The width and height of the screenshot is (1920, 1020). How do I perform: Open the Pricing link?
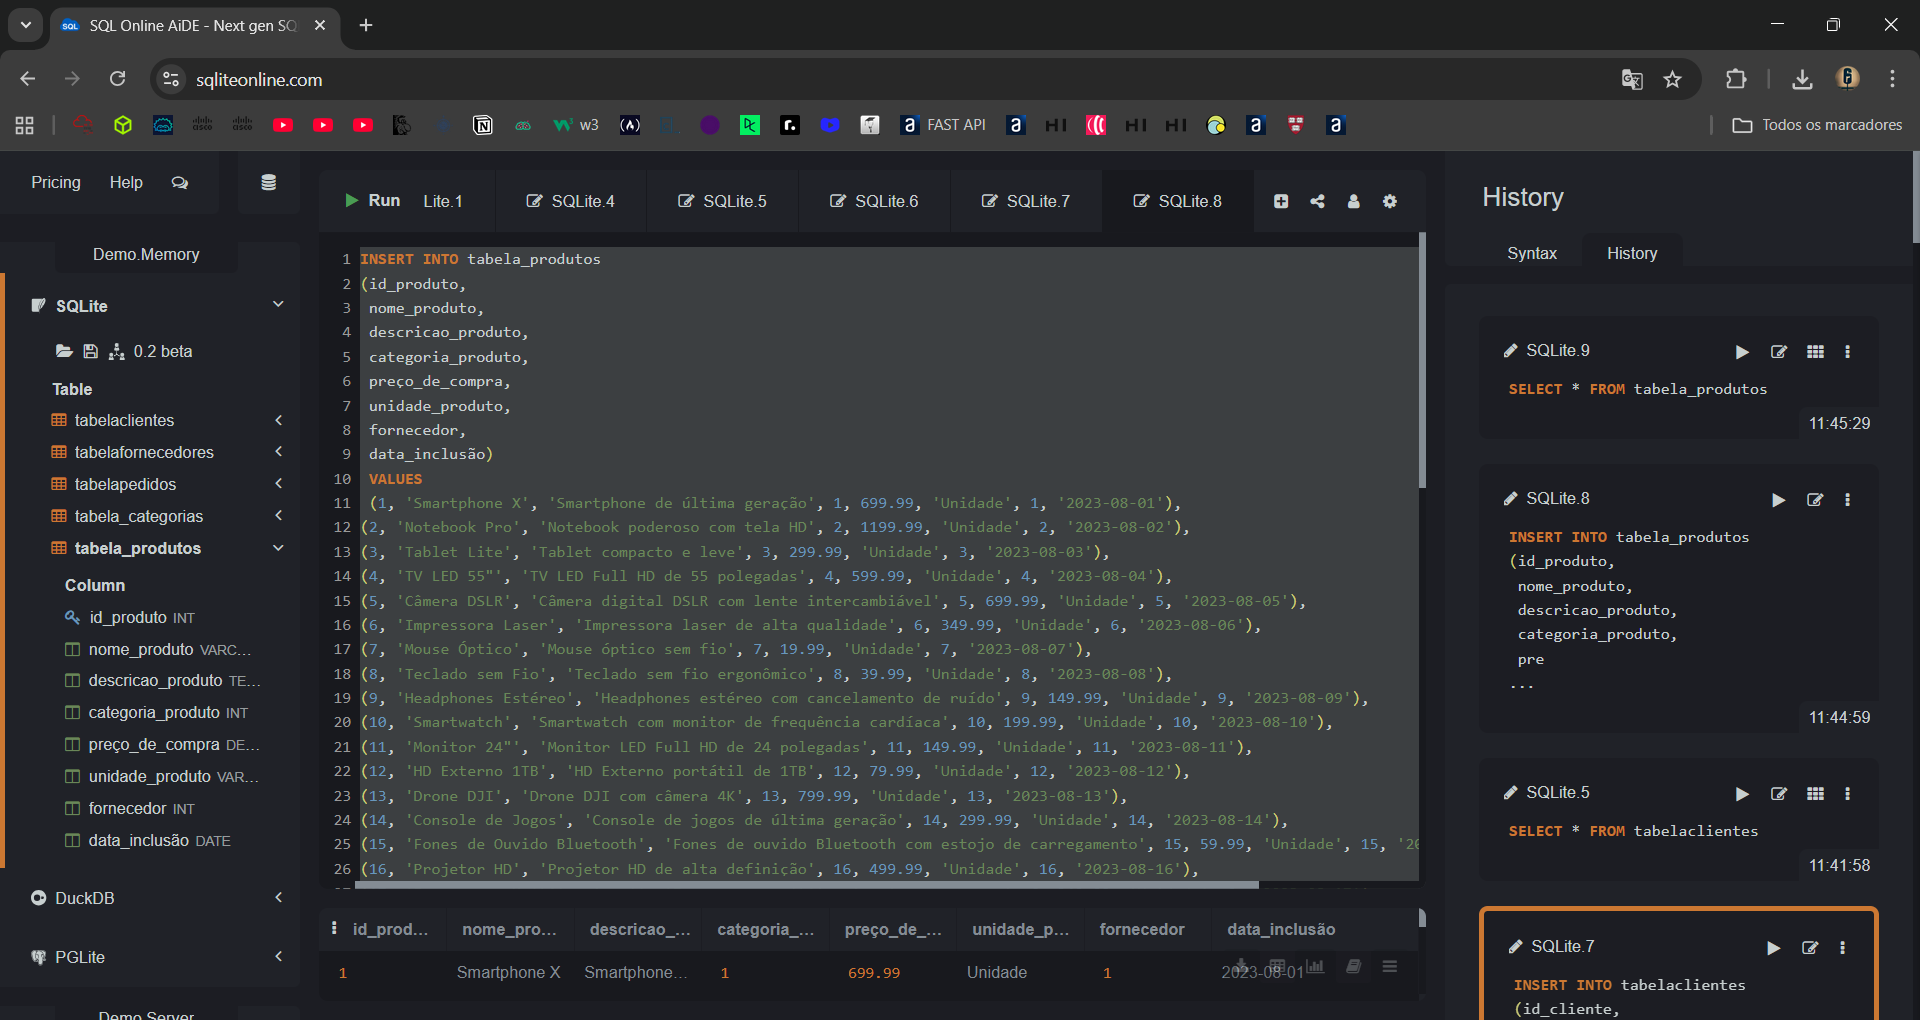(56, 182)
